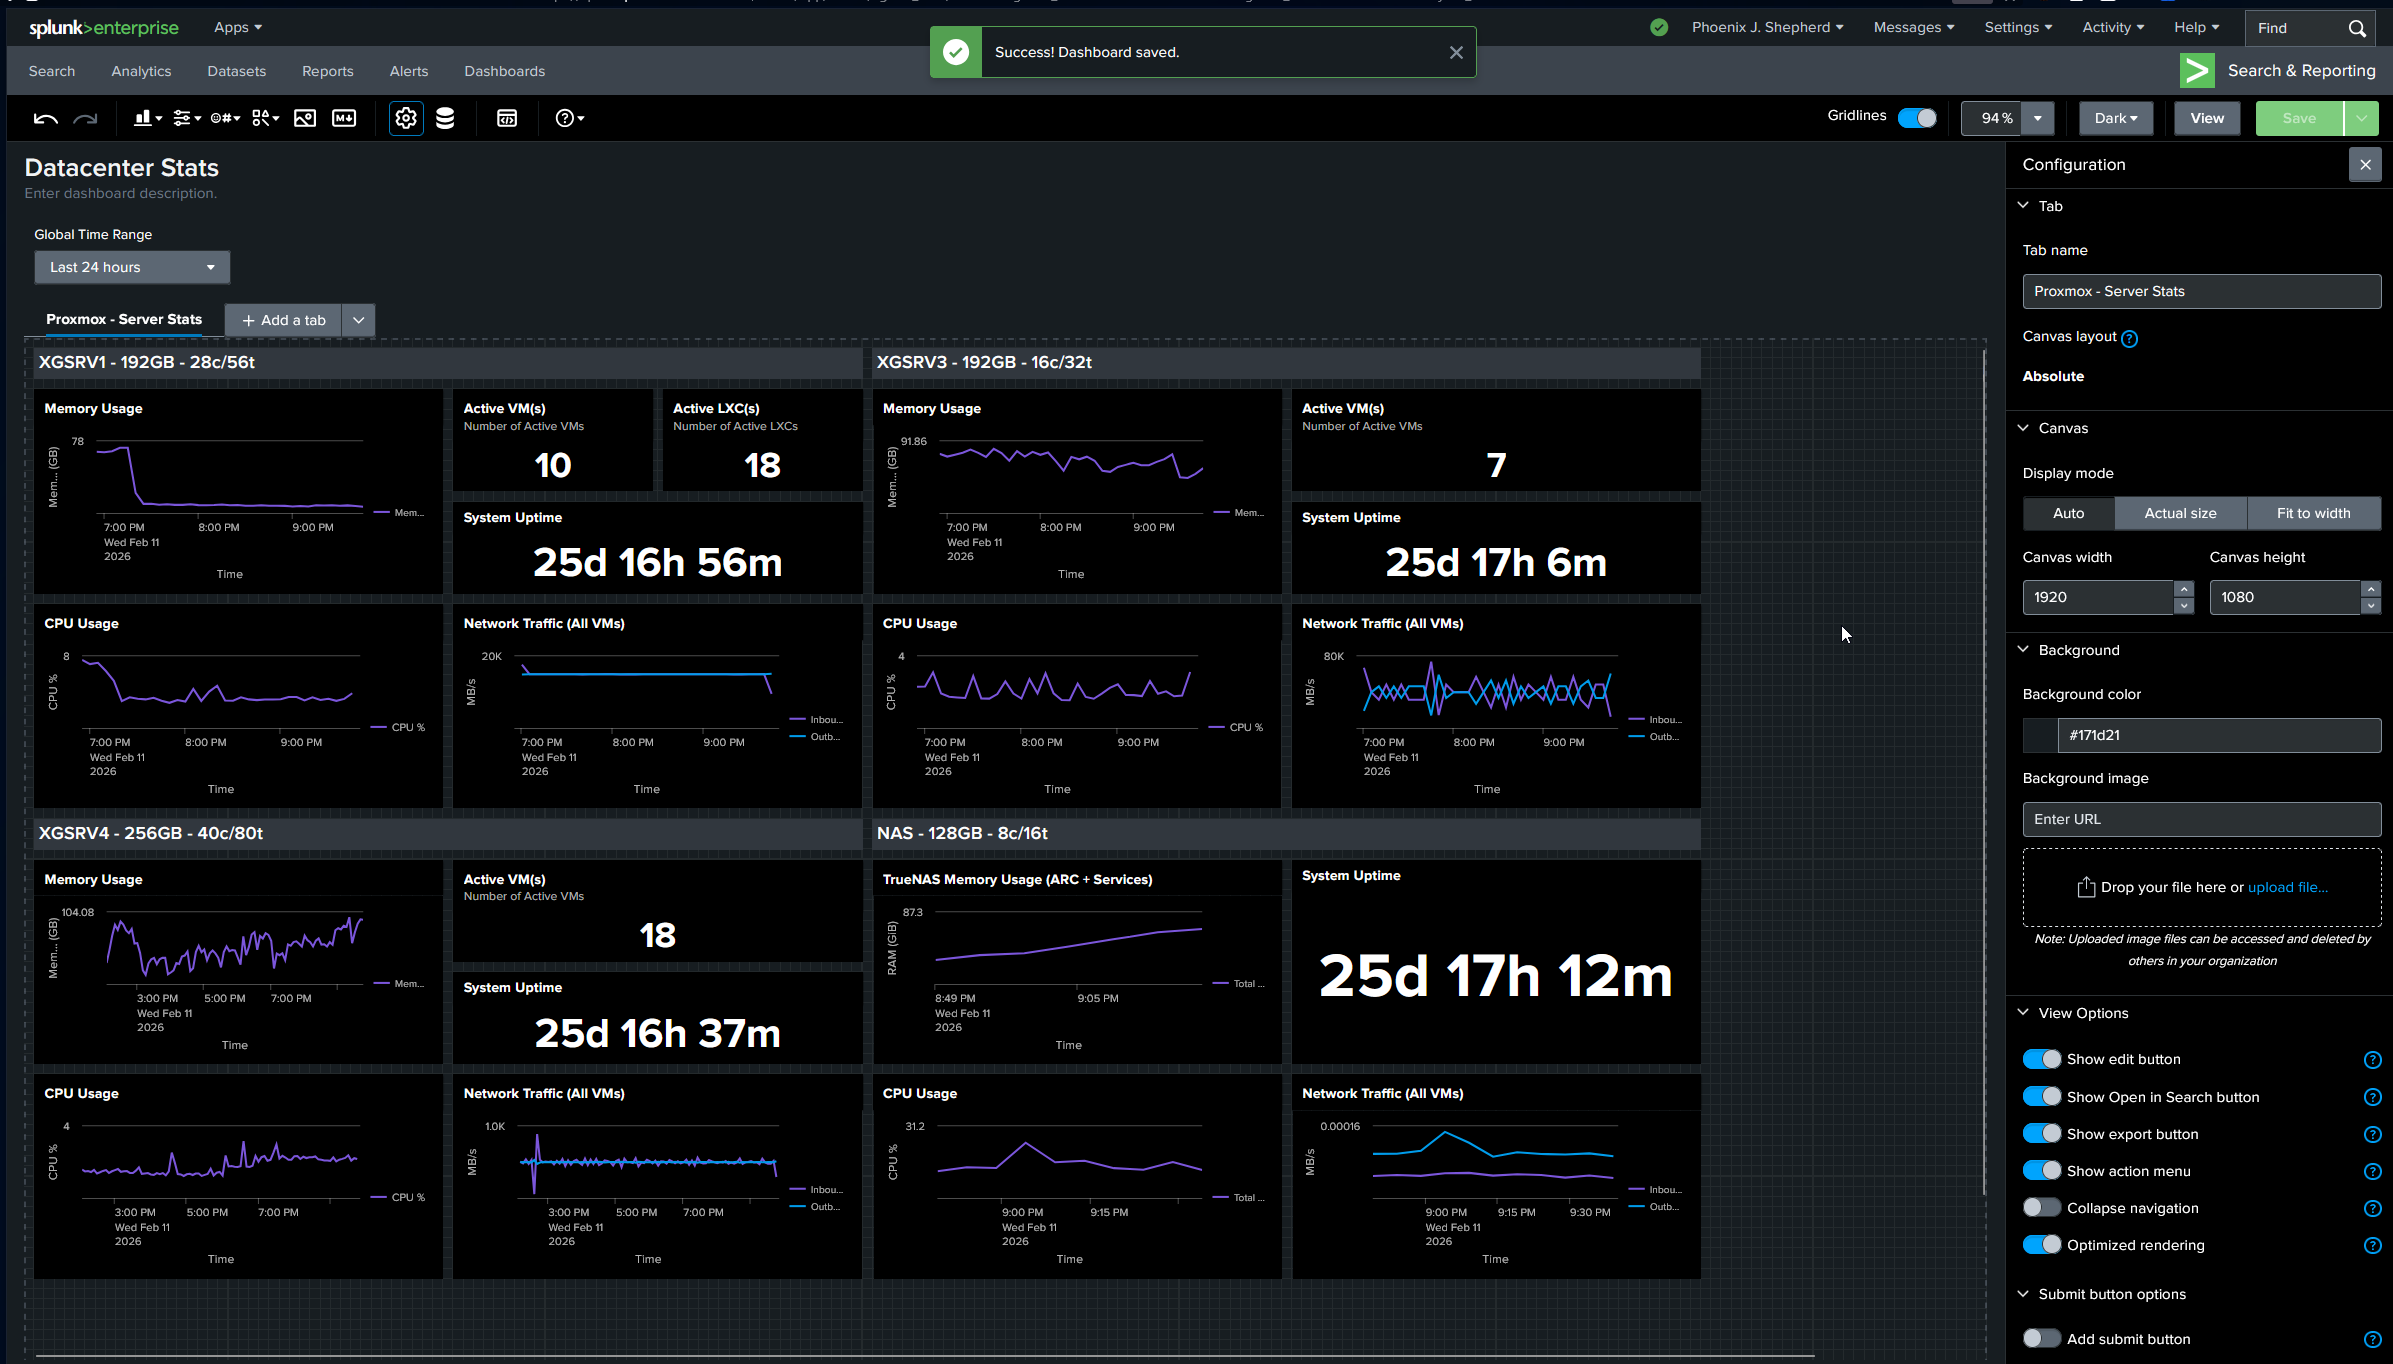
Task: Click the background color swatch
Action: (2040, 735)
